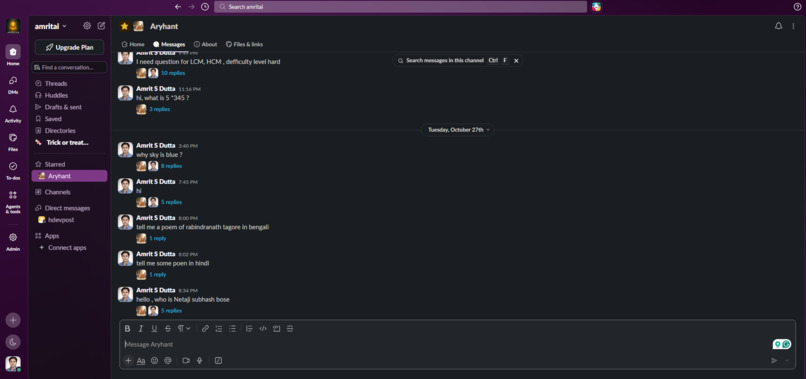Open Agents & tools in left rail
Image resolution: width=806 pixels, height=379 pixels.
(x=13, y=202)
